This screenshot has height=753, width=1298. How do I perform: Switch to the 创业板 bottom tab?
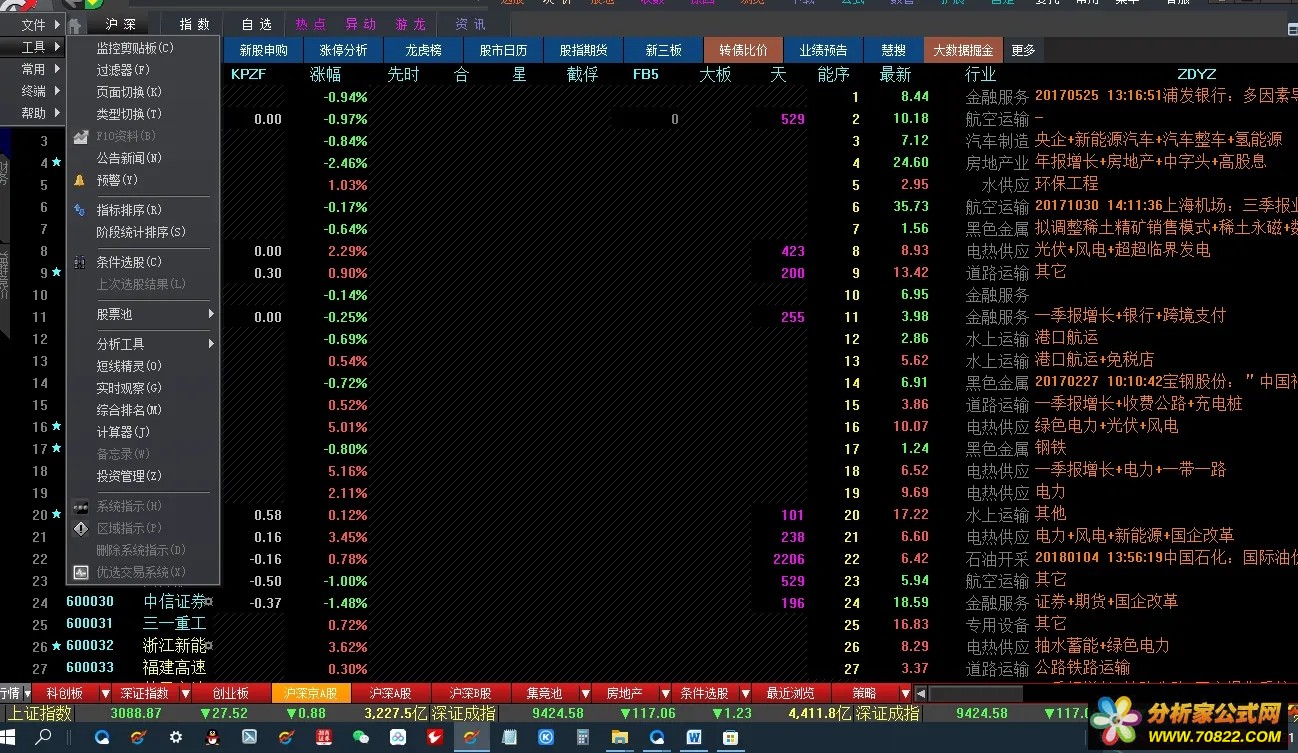pos(231,693)
